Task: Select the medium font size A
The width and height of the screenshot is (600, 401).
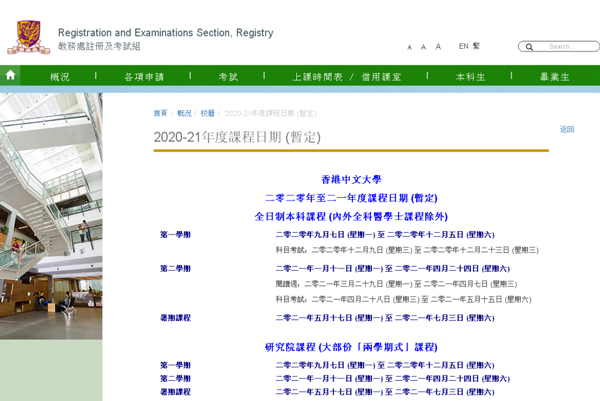Action: point(423,47)
